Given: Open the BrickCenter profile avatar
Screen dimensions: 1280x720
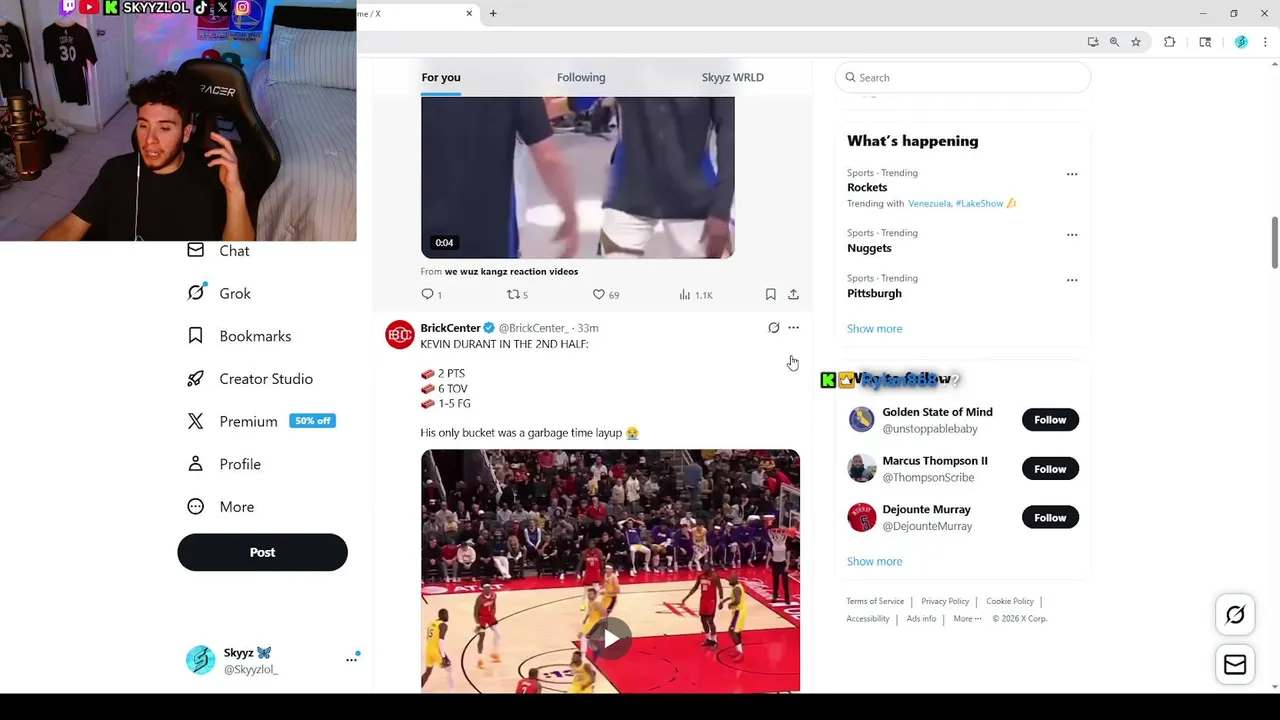Looking at the screenshot, I should [x=400, y=335].
